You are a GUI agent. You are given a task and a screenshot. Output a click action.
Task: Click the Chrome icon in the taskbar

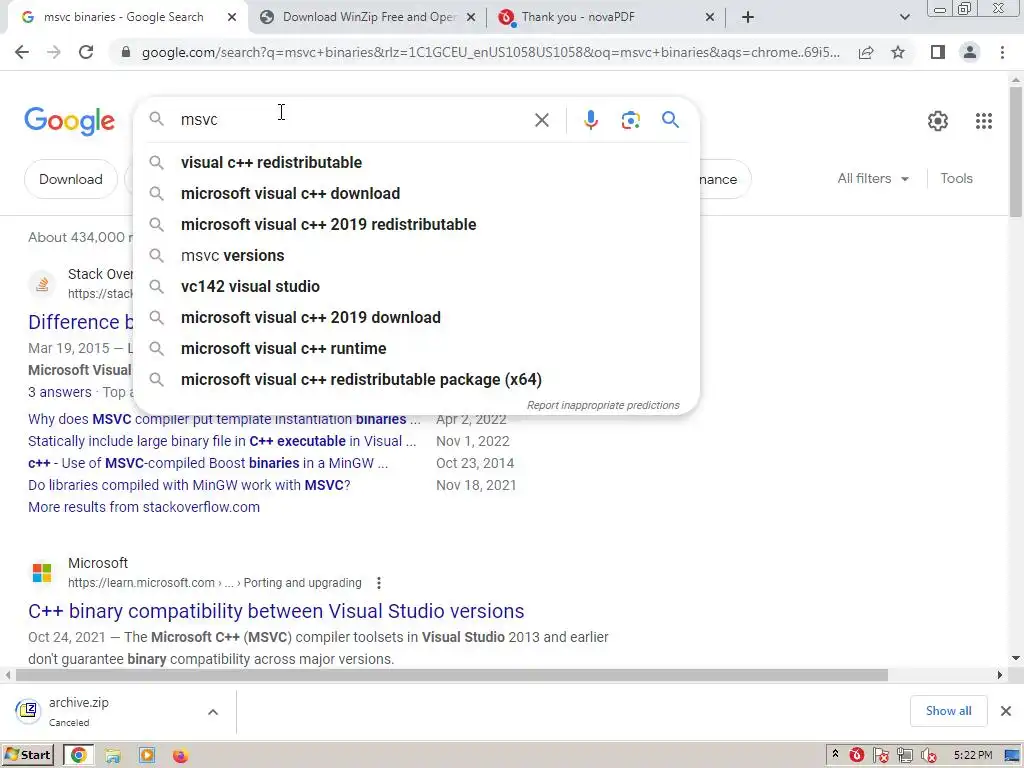(78, 756)
